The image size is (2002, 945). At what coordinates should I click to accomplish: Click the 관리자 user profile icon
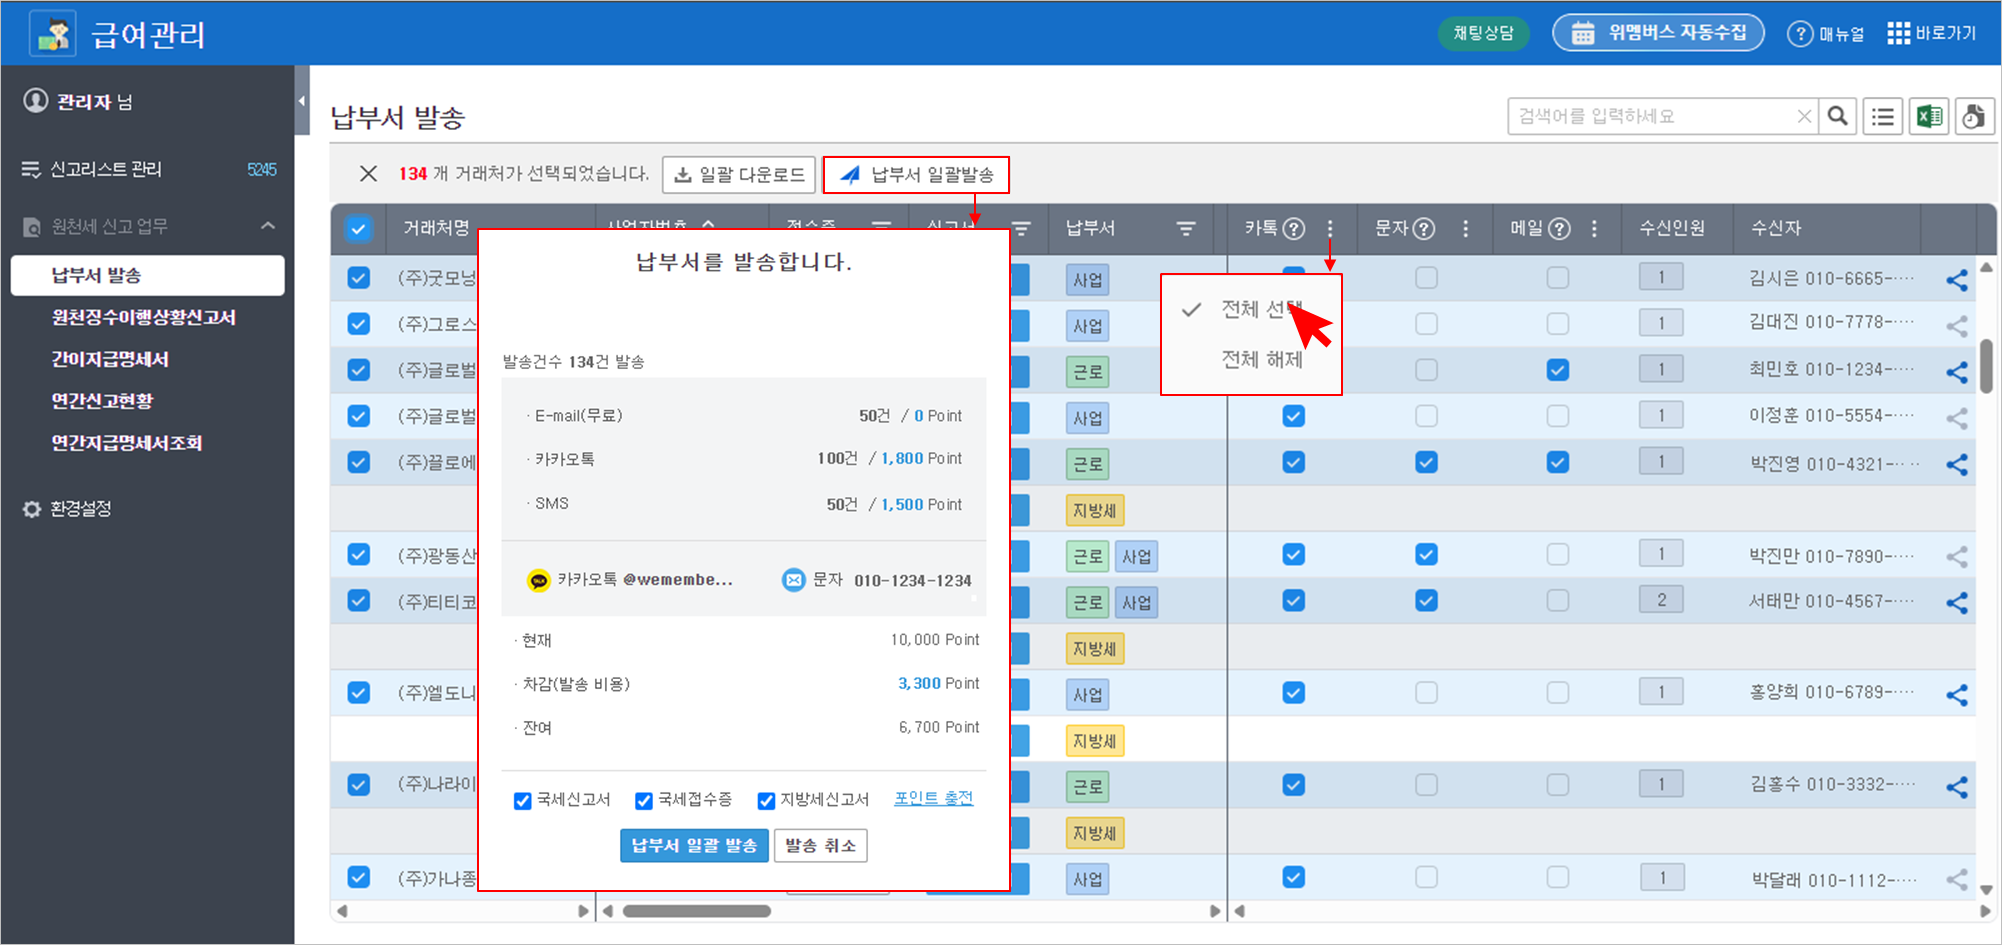tap(36, 101)
